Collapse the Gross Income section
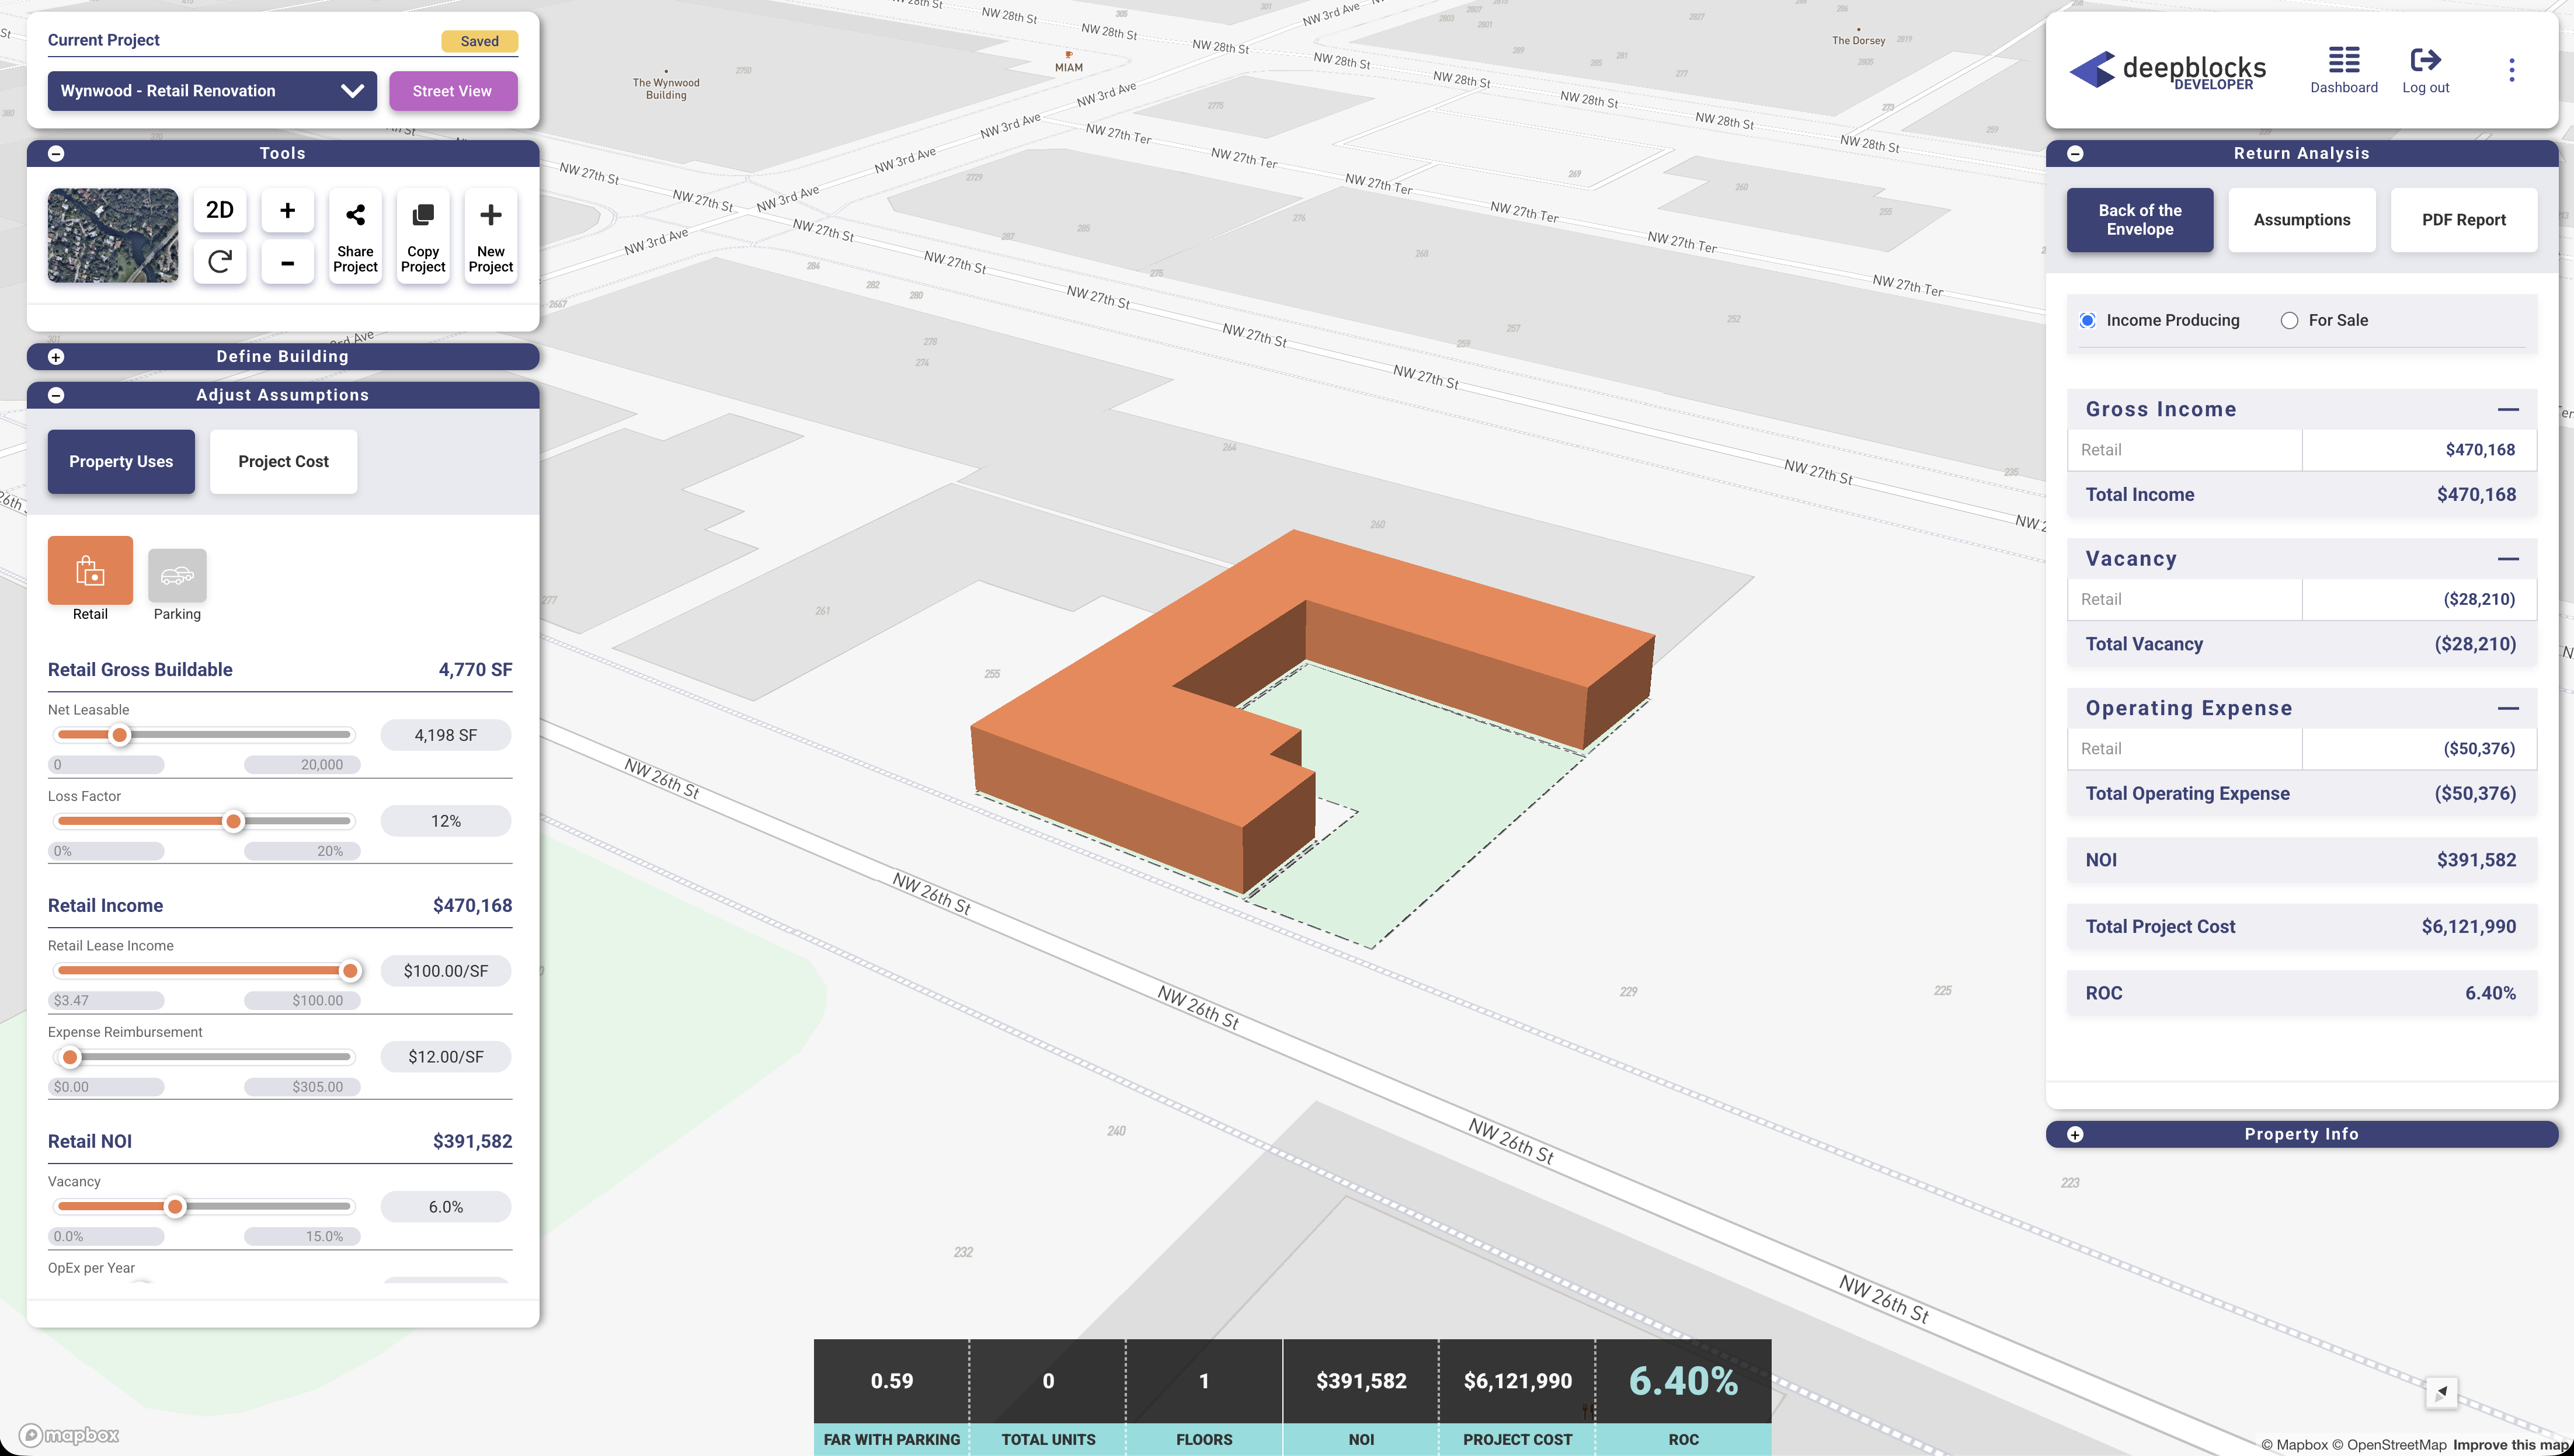Viewport: 2574px width, 1456px height. pos(2507,409)
